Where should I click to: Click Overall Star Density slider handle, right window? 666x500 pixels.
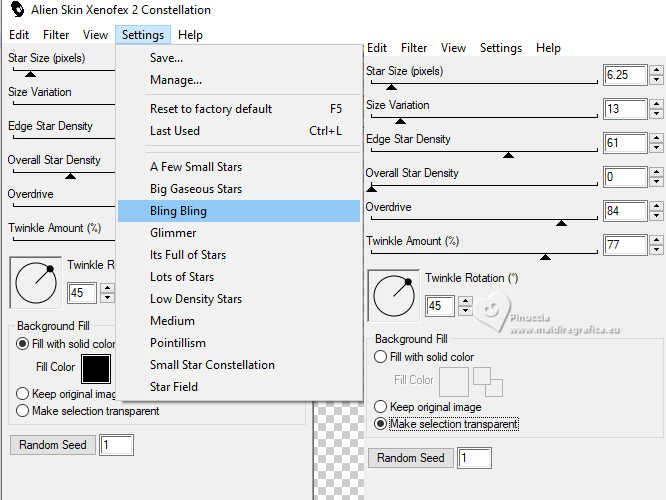372,188
